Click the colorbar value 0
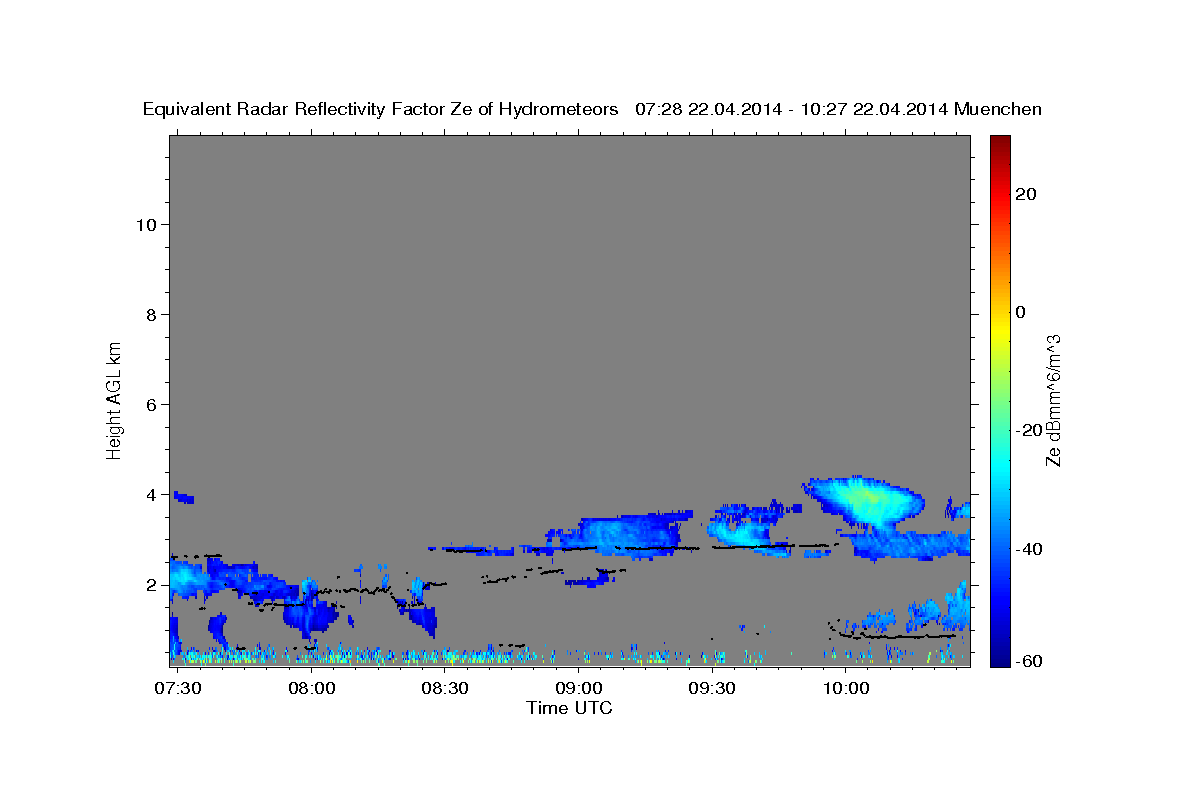The image size is (1200, 800). tap(1021, 312)
